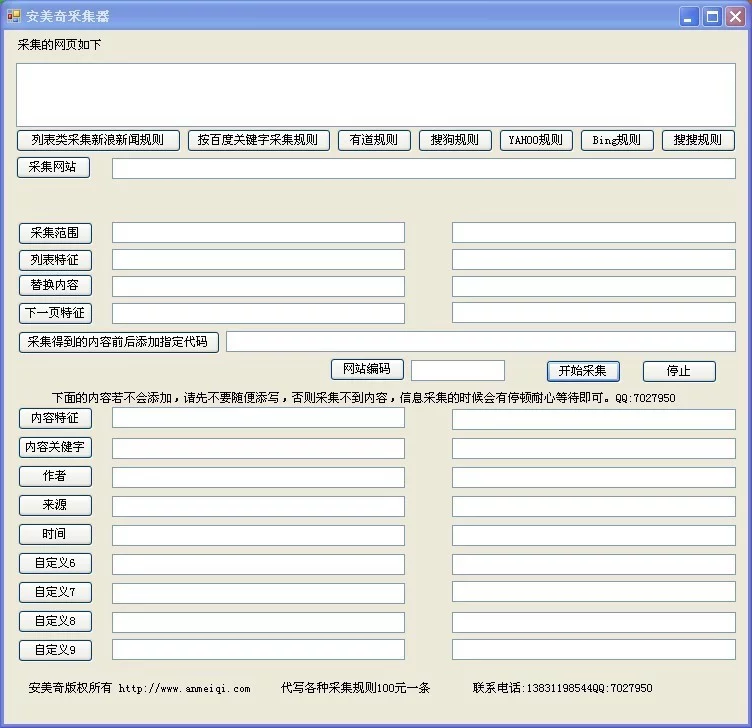The image size is (752, 728).
Task: Focus the right 自定义9 input field
Action: (594, 649)
